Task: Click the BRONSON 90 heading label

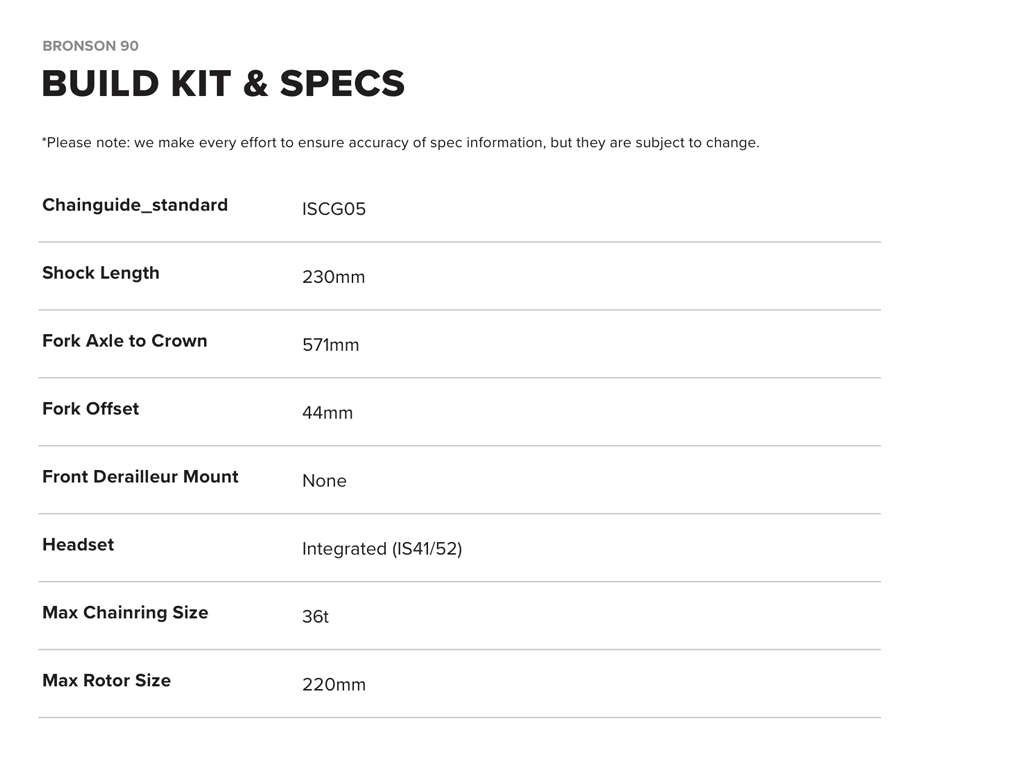Action: pyautogui.click(x=90, y=46)
